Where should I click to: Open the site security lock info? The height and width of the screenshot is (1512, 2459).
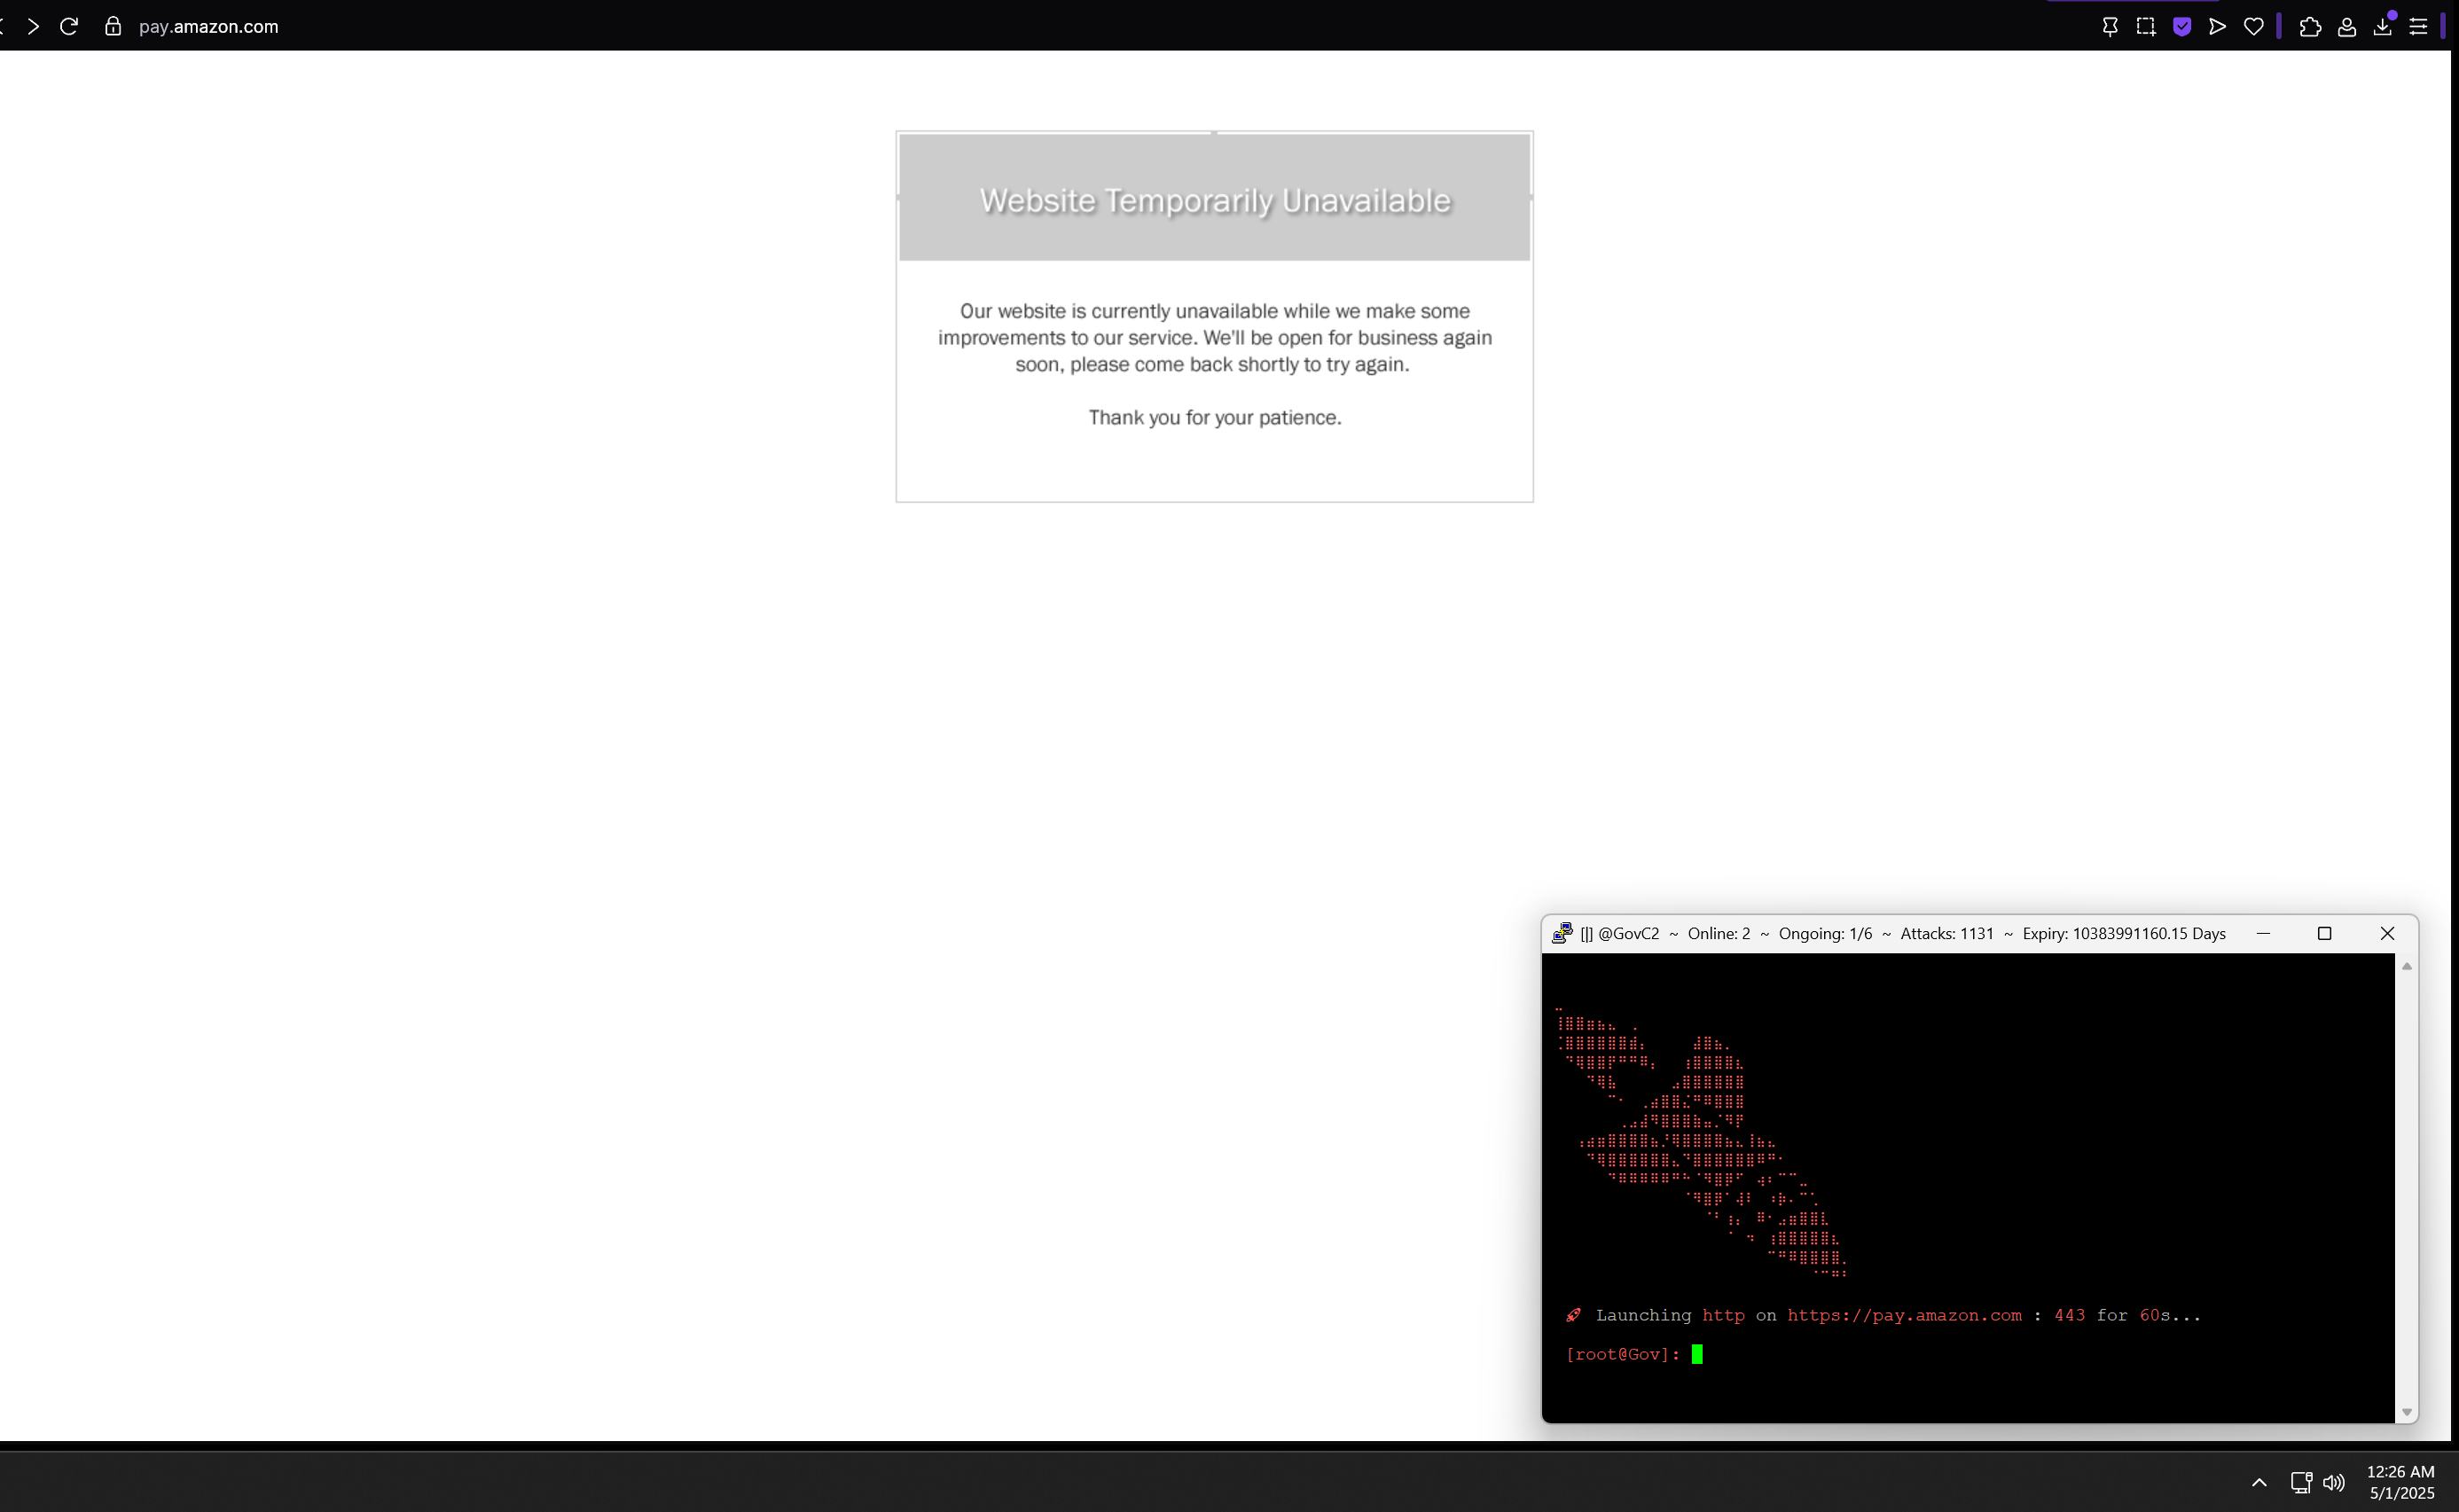click(113, 26)
